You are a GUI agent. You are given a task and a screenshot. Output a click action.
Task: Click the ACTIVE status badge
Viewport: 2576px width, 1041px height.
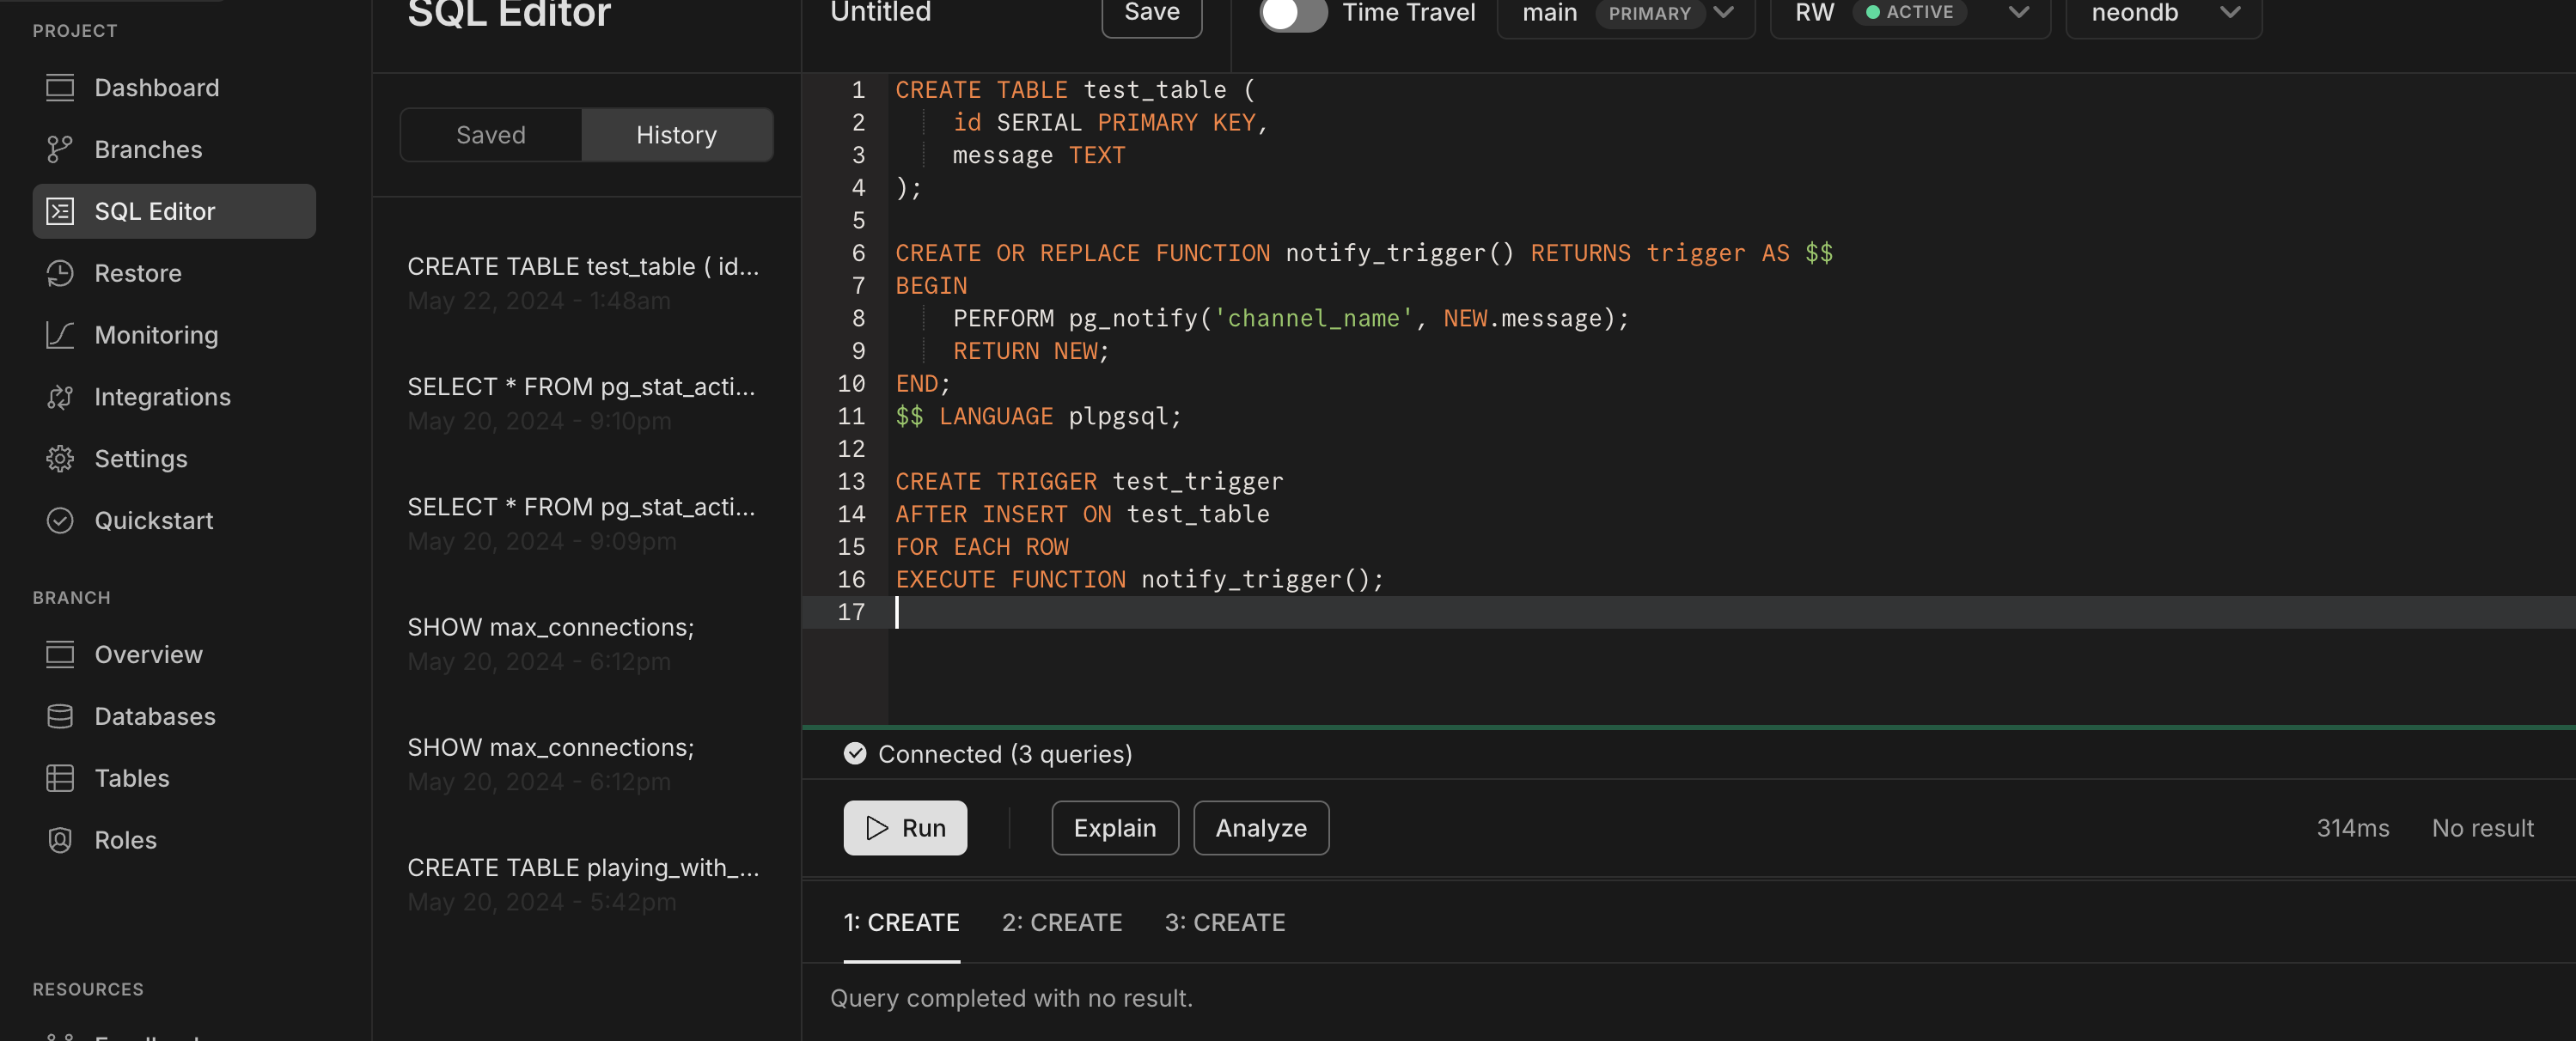click(1909, 12)
